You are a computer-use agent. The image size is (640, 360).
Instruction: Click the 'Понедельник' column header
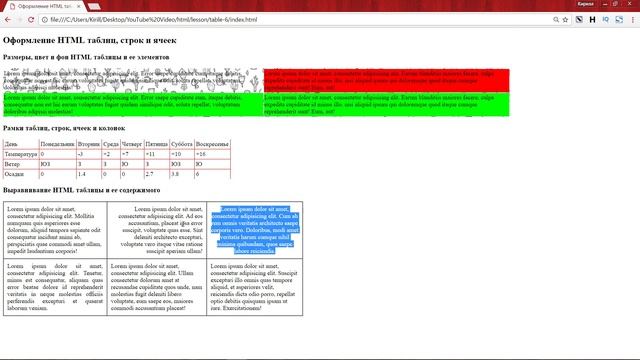pos(58,144)
